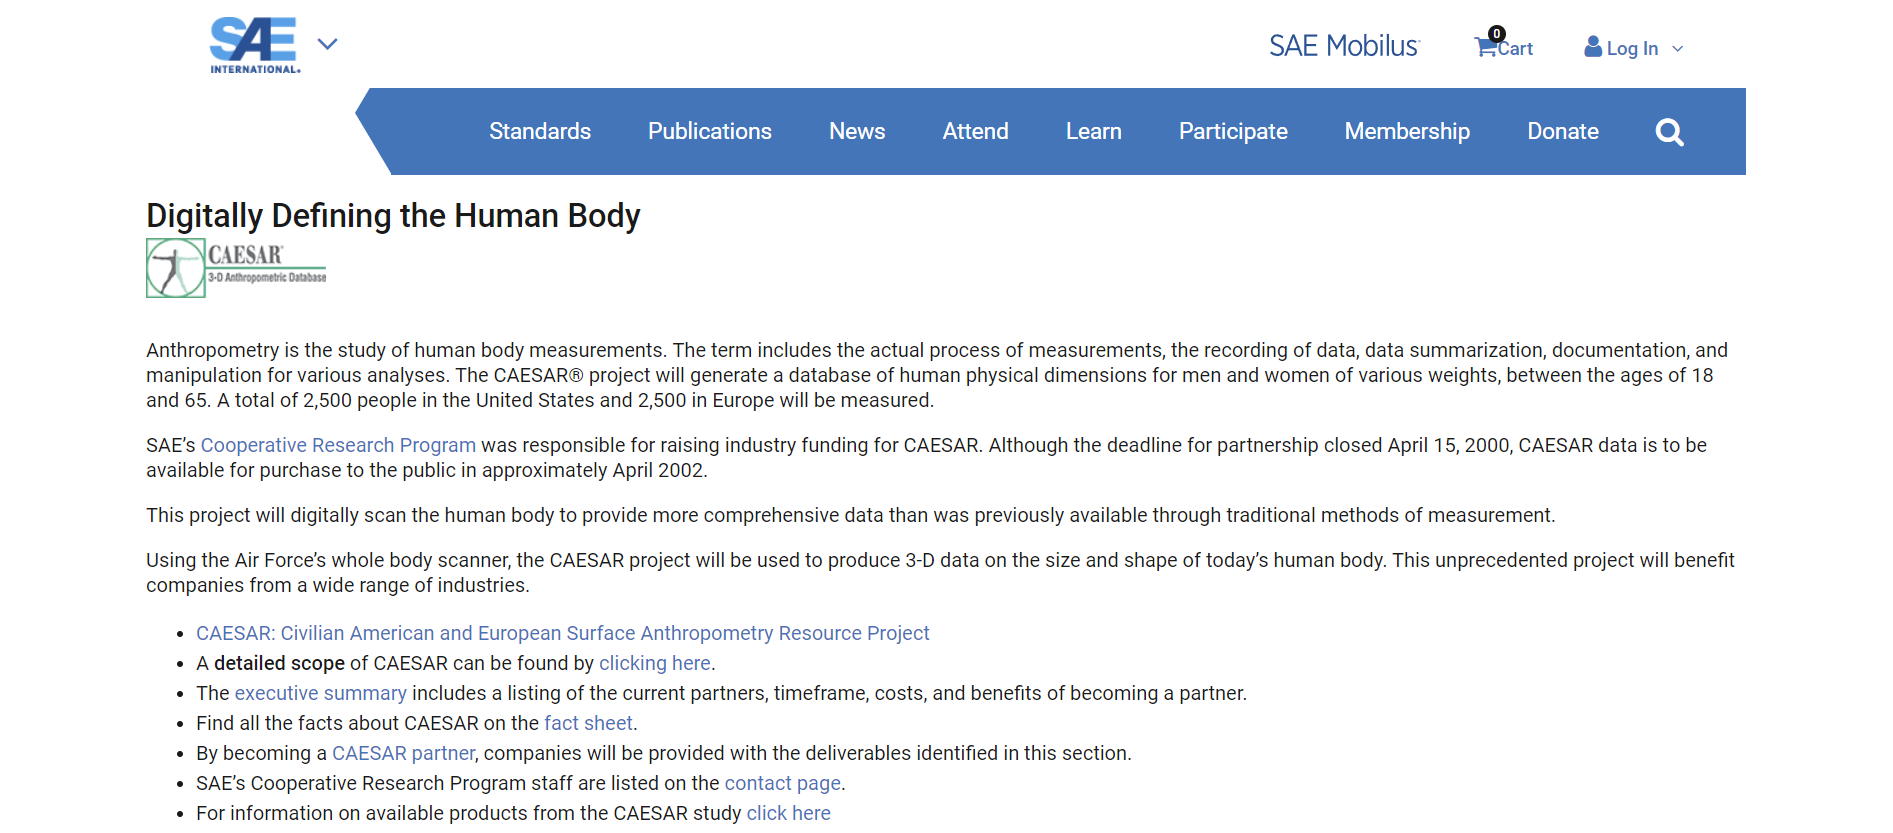Click the CAESAR 3-D Anthropometric Database logo
Image resolution: width=1893 pixels, height=833 pixels.
236,267
